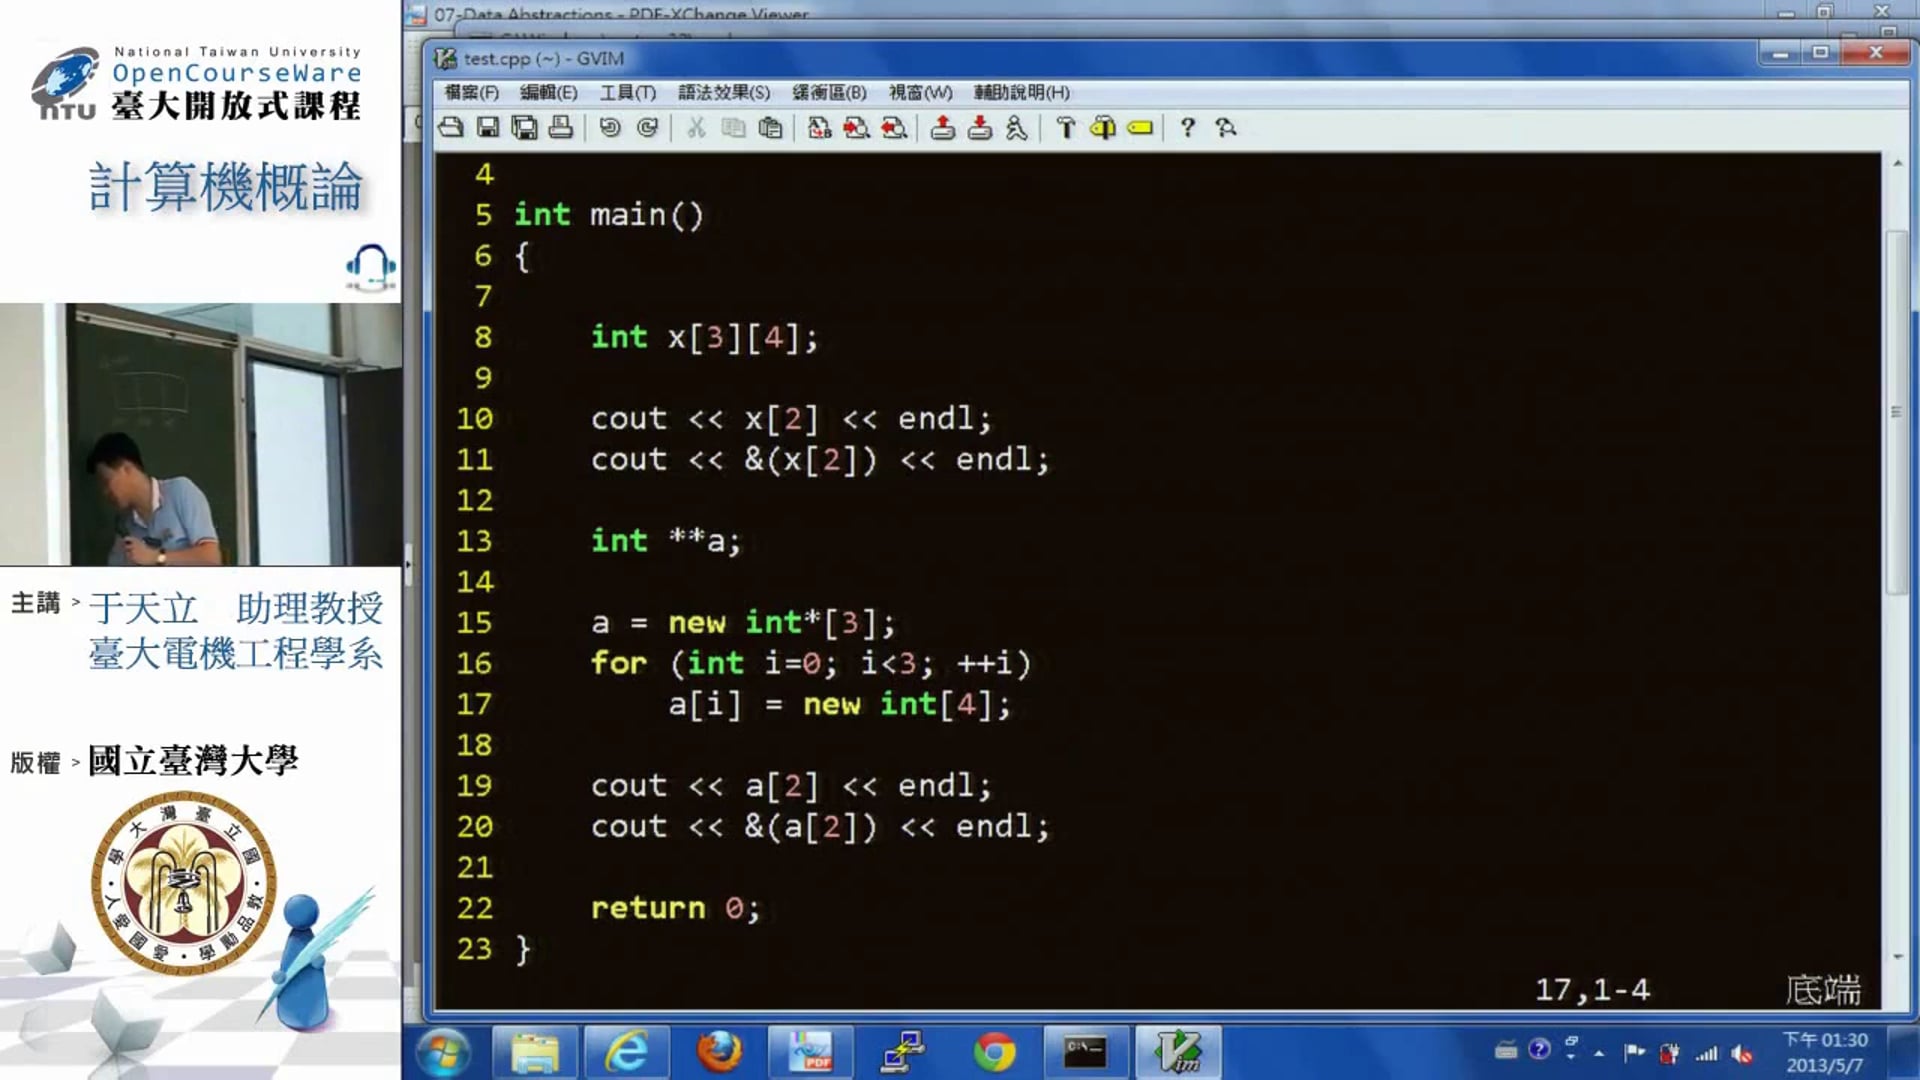Click the Open file toolbar icon

tap(451, 128)
